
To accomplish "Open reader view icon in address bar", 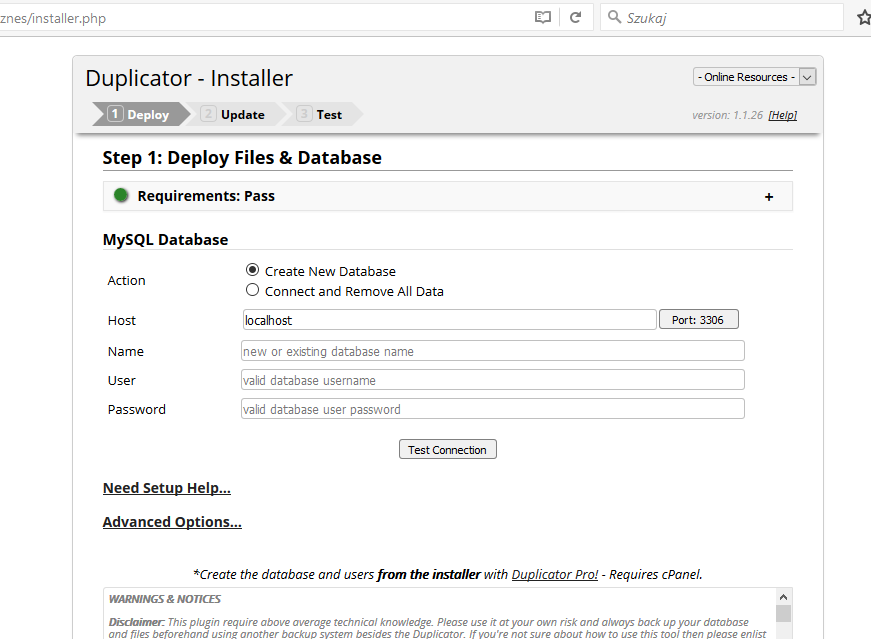I will (x=543, y=17).
